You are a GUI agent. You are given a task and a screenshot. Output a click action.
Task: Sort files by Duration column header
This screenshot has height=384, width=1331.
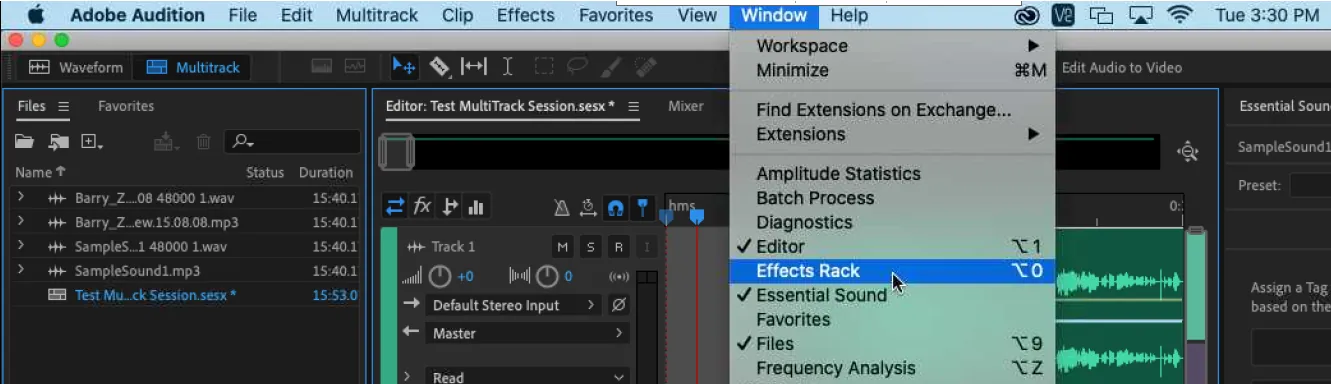coord(326,172)
